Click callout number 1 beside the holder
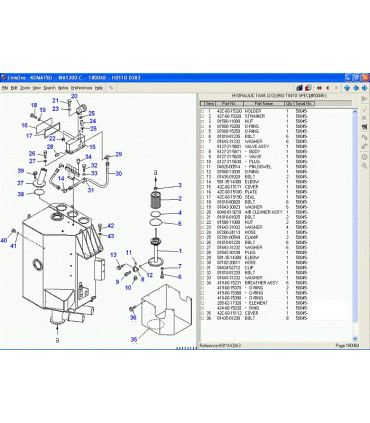370x423 pixels. tap(180, 251)
